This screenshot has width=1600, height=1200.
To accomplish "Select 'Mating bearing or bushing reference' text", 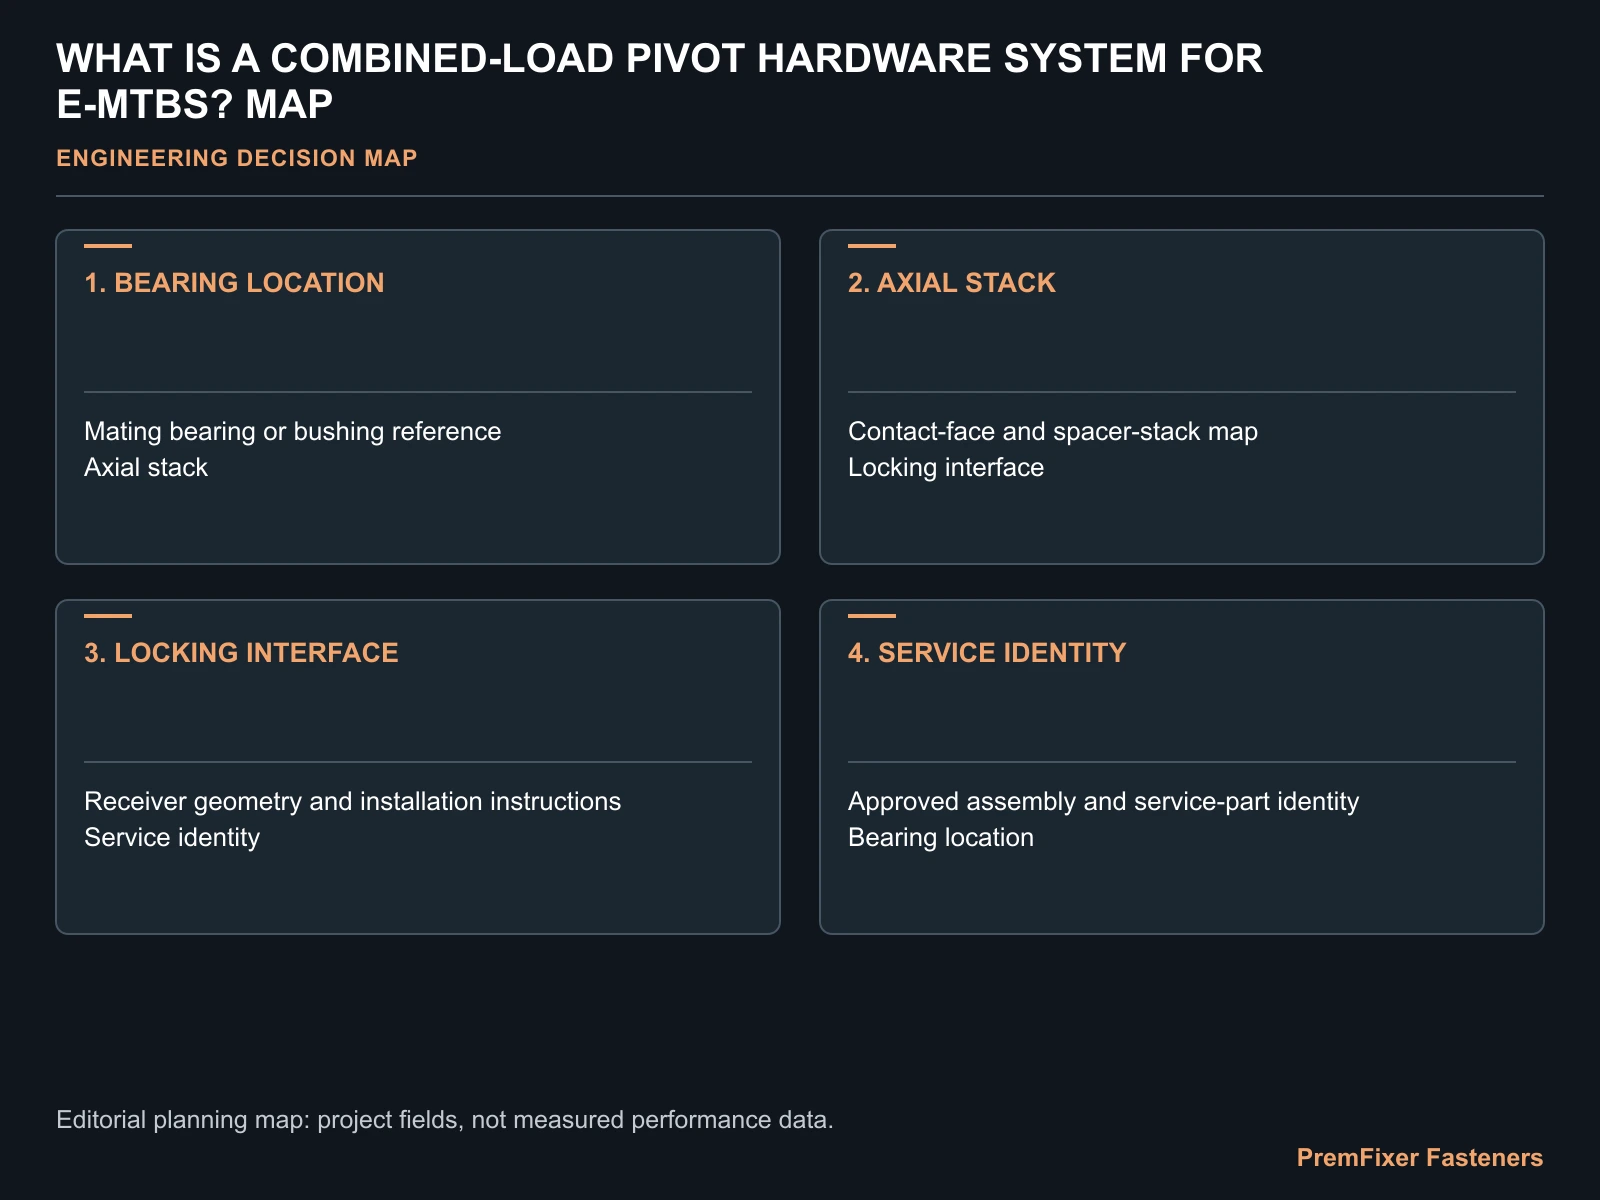I will tap(292, 431).
